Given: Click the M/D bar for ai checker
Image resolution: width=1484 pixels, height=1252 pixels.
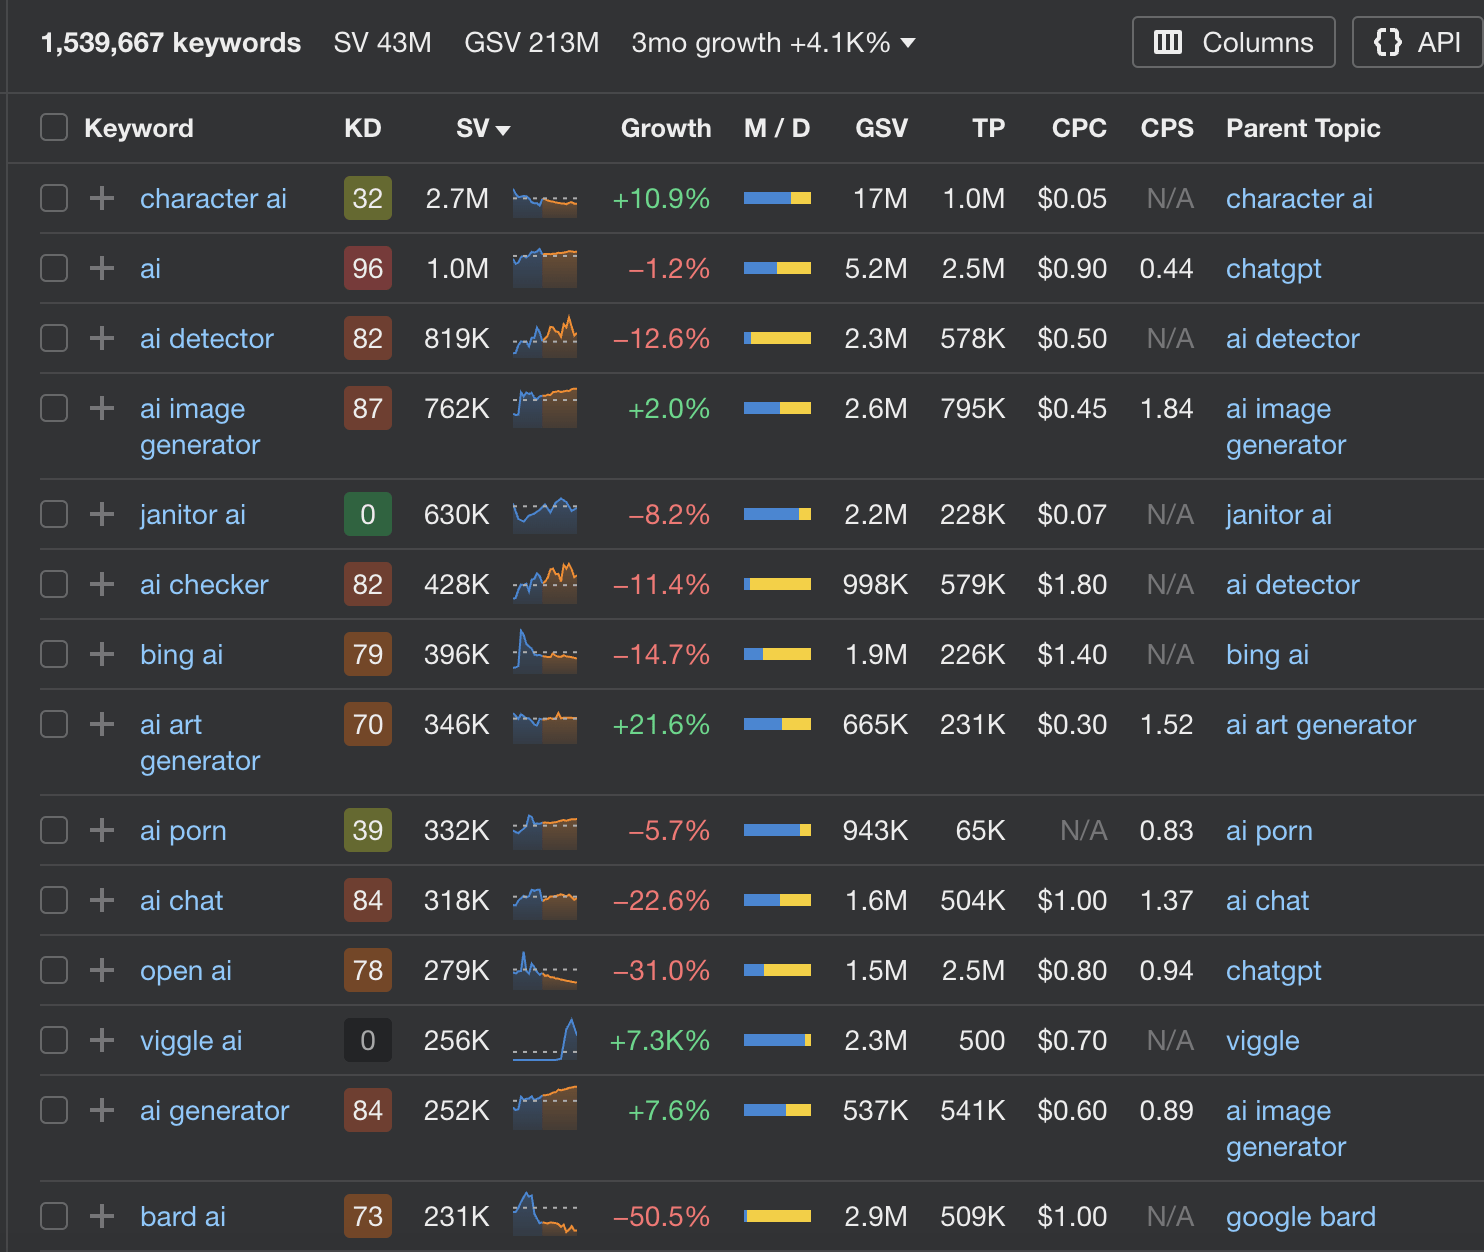Looking at the screenshot, I should 777,584.
